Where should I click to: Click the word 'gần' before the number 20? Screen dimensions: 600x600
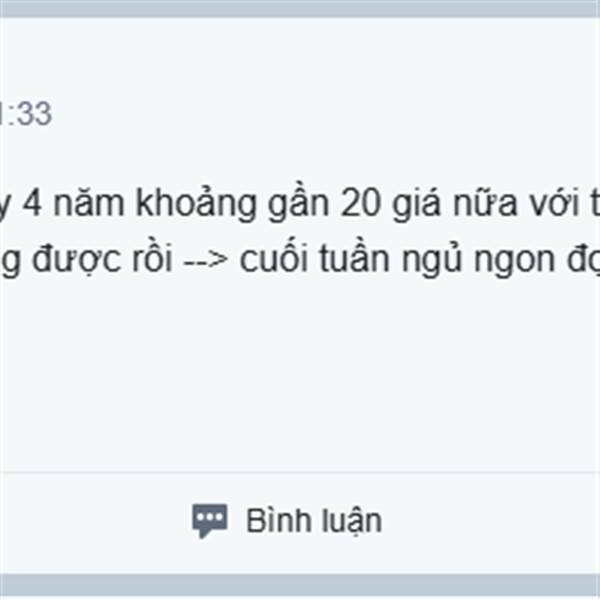(x=298, y=205)
